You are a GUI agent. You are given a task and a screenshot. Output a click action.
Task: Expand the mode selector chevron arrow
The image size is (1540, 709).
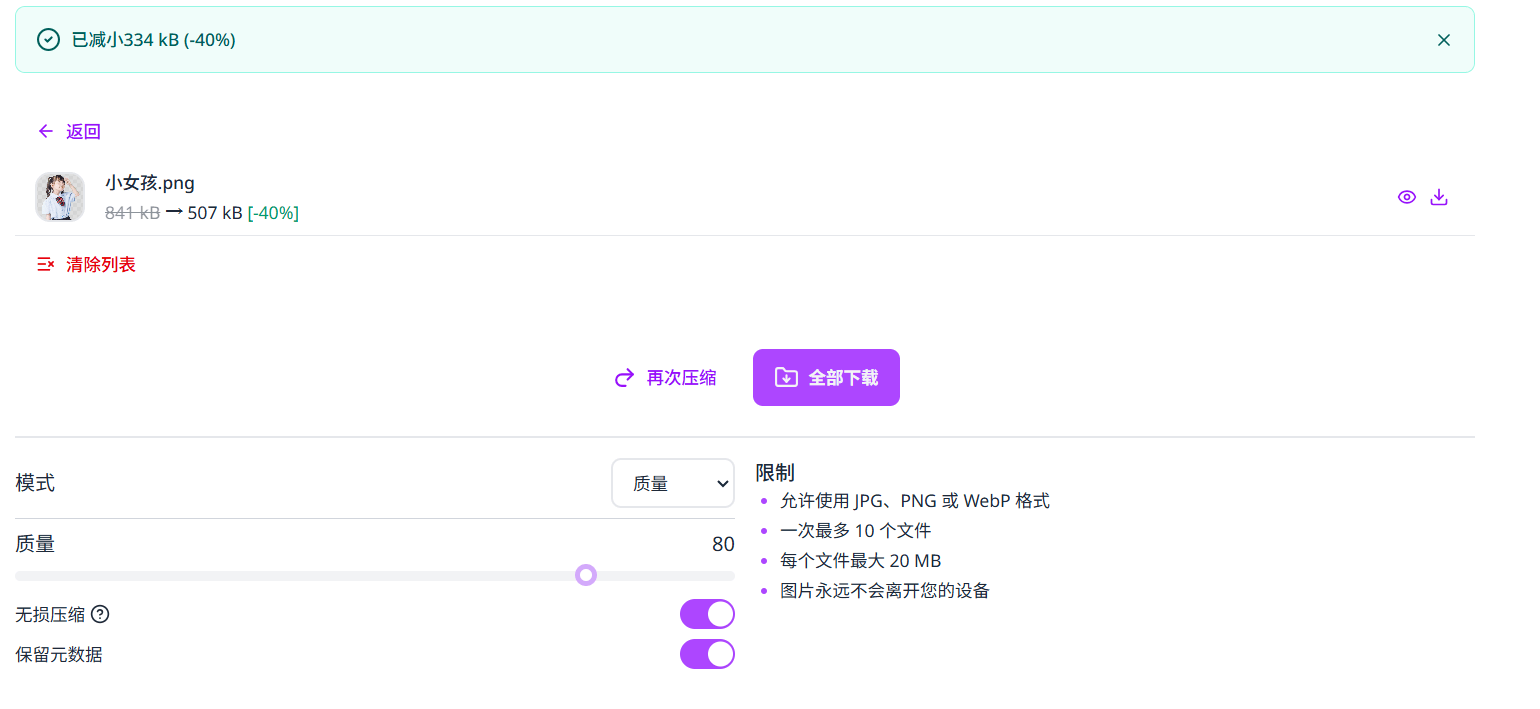[723, 484]
